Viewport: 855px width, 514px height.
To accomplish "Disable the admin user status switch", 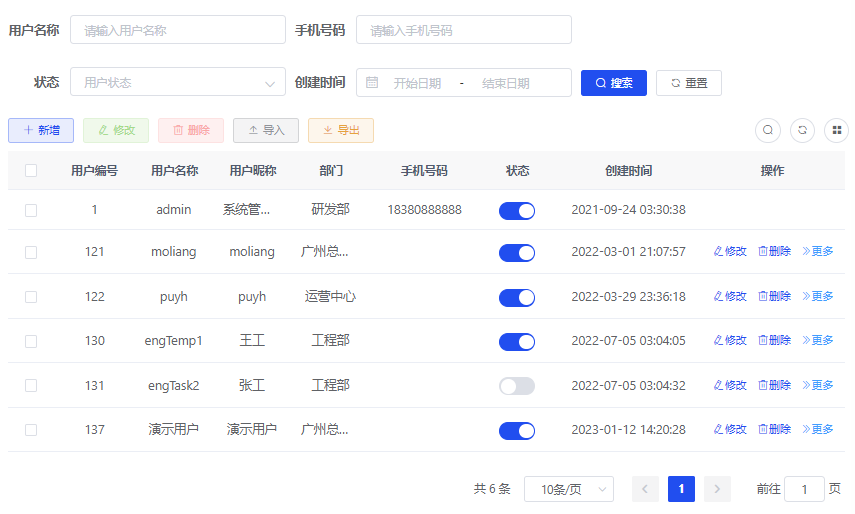I will point(517,210).
